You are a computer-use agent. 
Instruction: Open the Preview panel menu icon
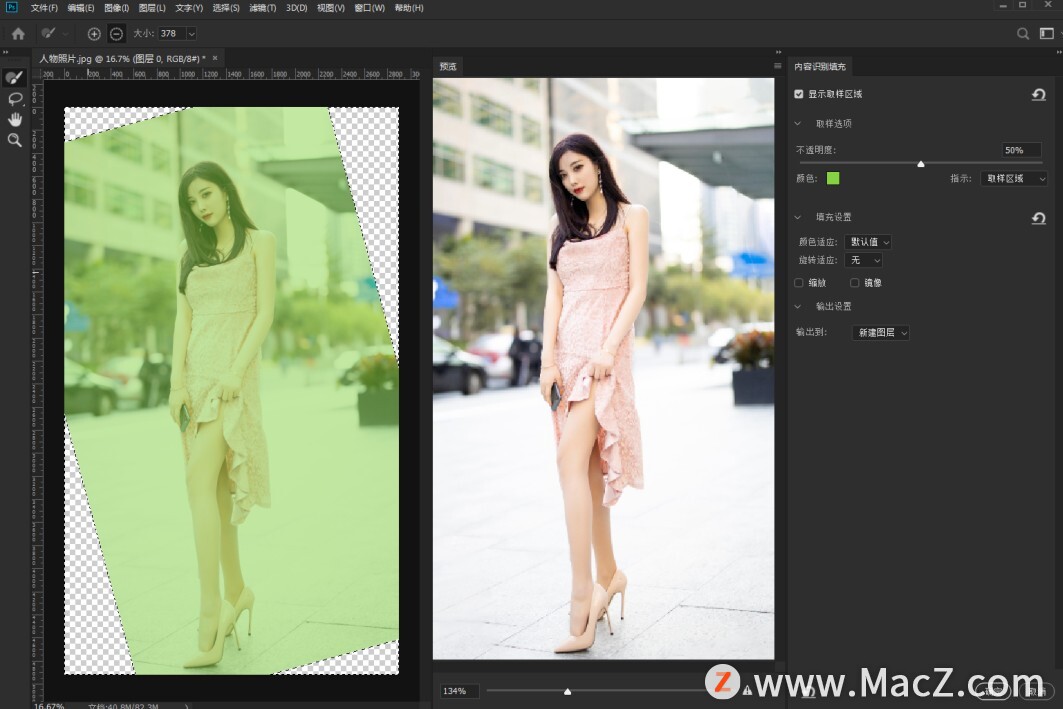(778, 66)
